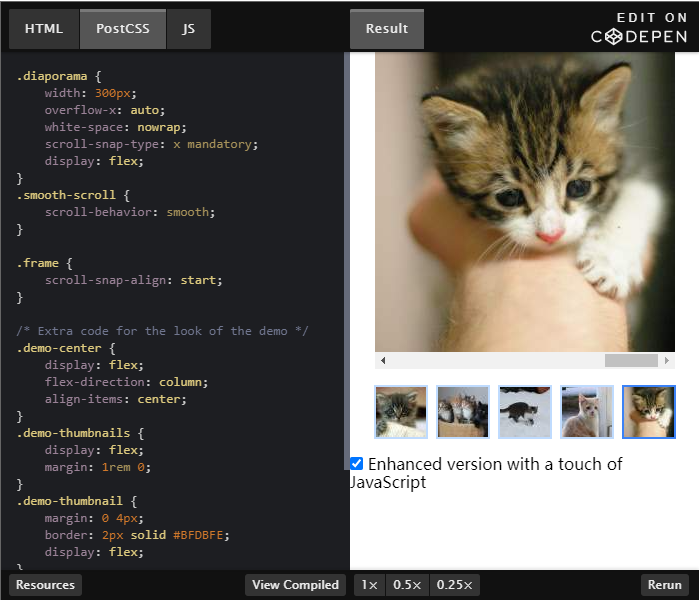Screen dimensions: 699x600
Task: Open the JS code tab
Action: tap(188, 29)
